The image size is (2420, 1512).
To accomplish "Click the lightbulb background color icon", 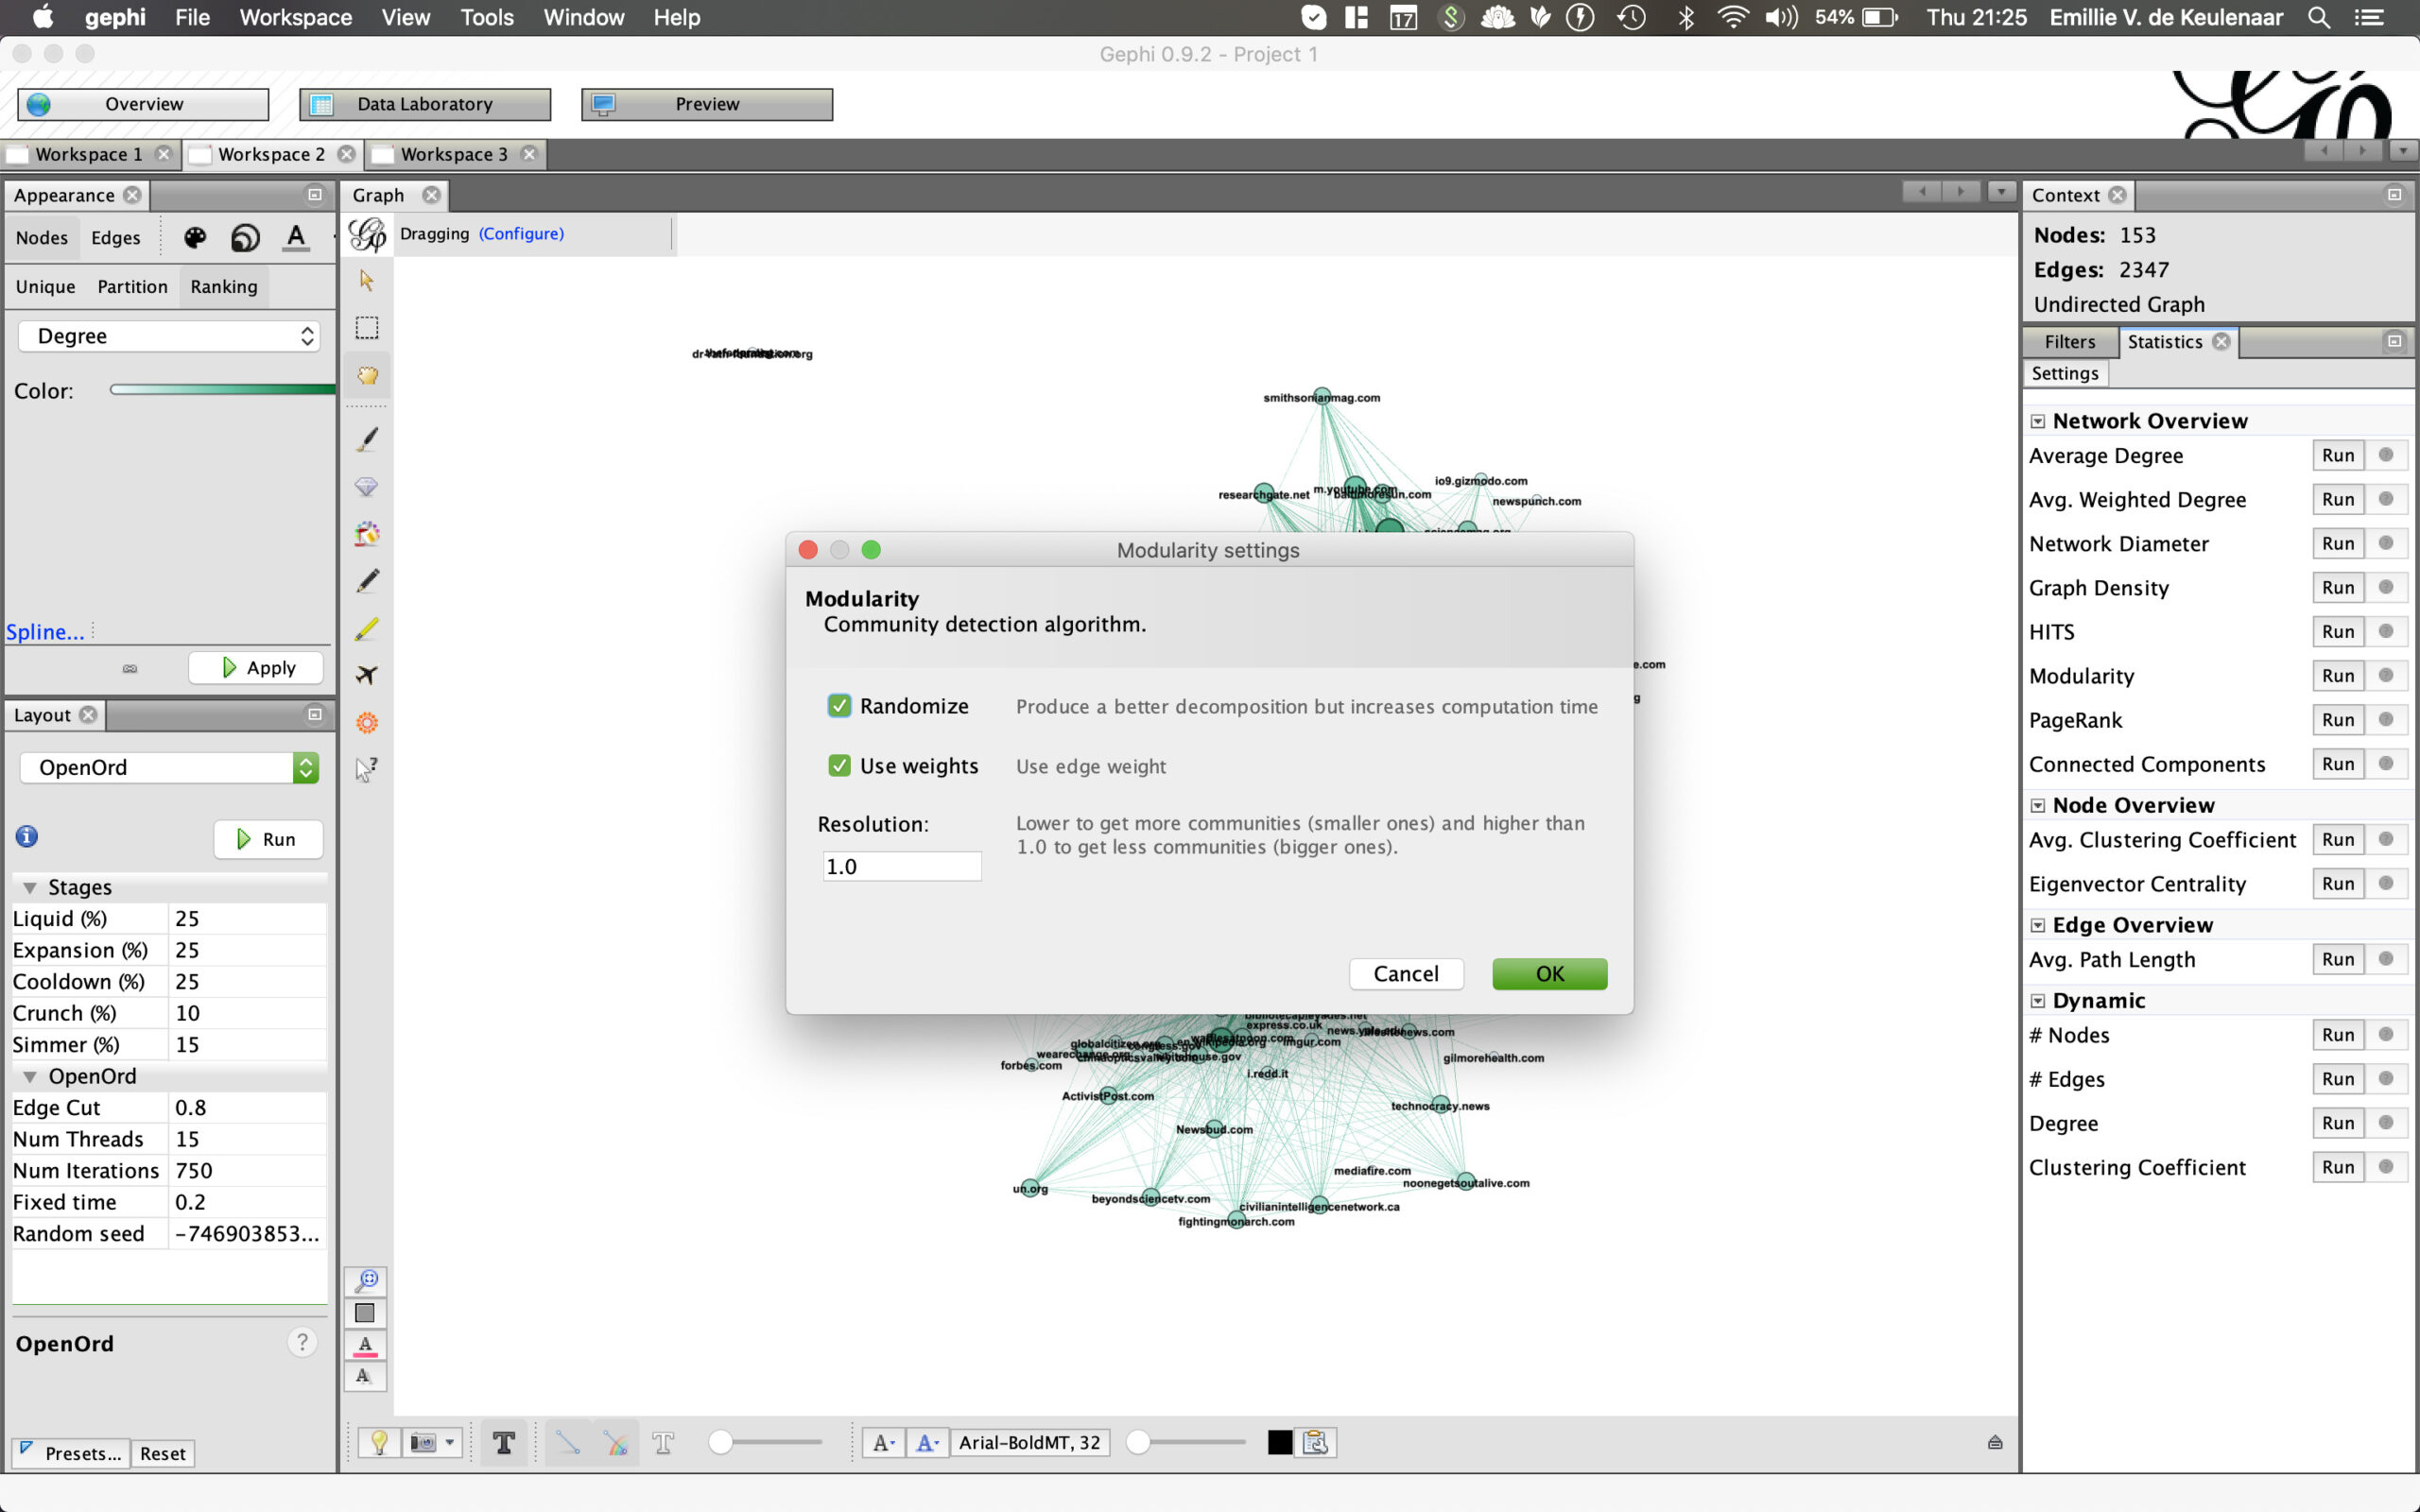I will click(x=379, y=1442).
